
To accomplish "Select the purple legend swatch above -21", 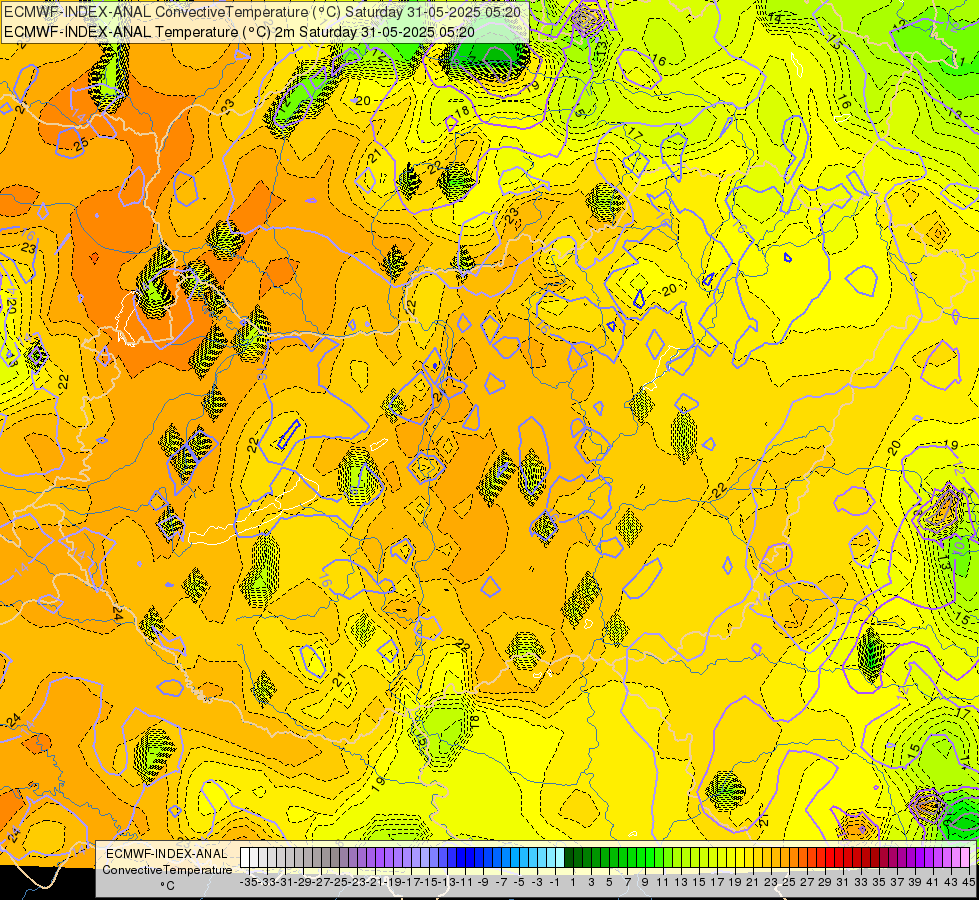I will tap(371, 857).
